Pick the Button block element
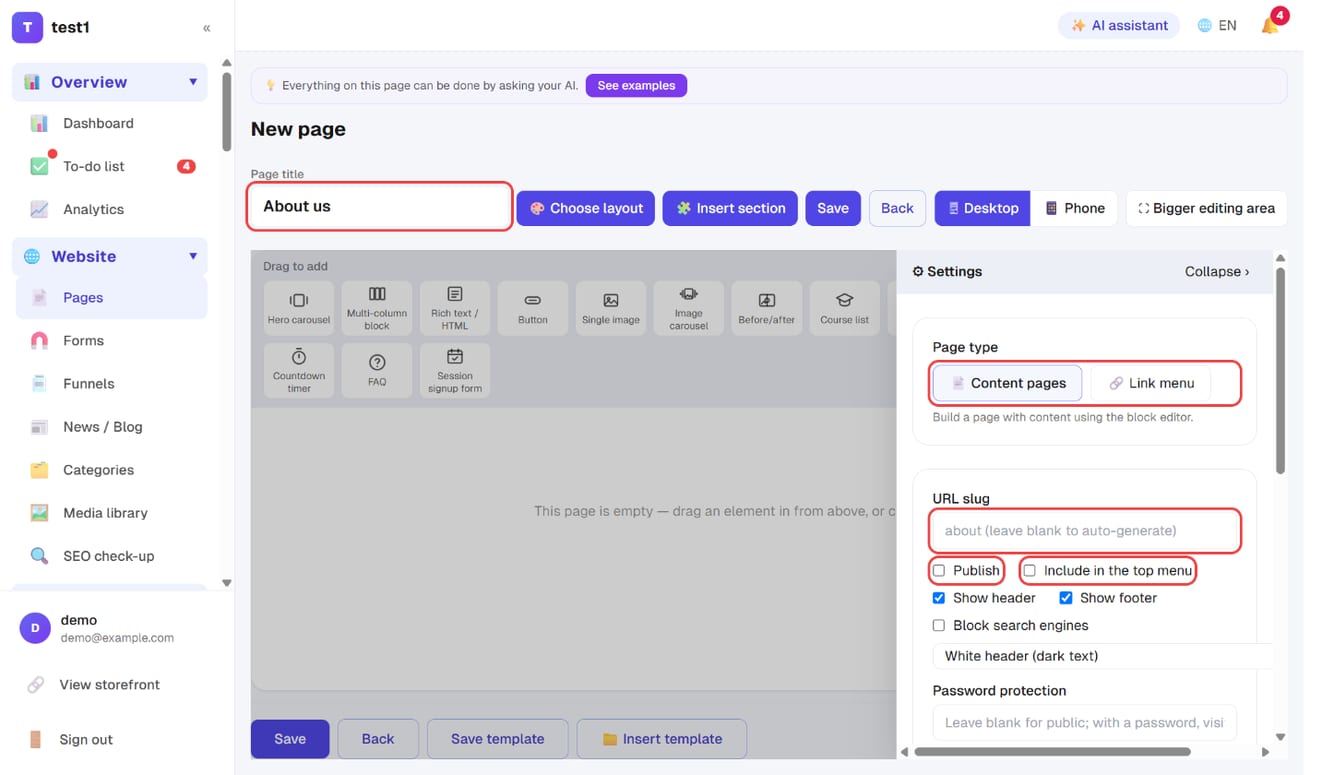 click(533, 307)
